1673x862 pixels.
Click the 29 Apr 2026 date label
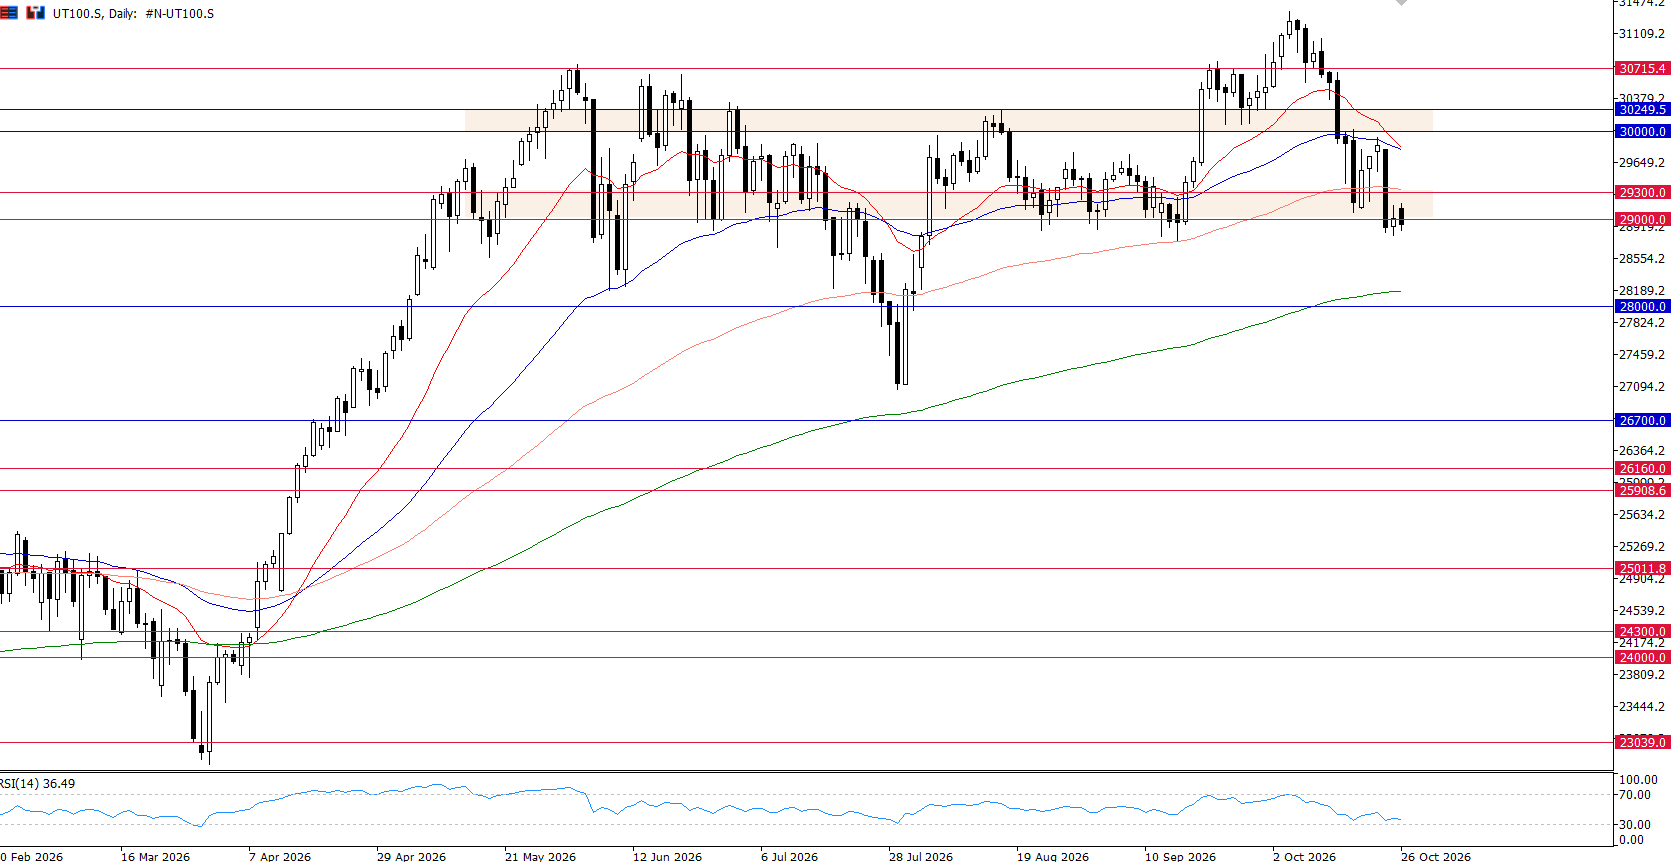coord(411,856)
